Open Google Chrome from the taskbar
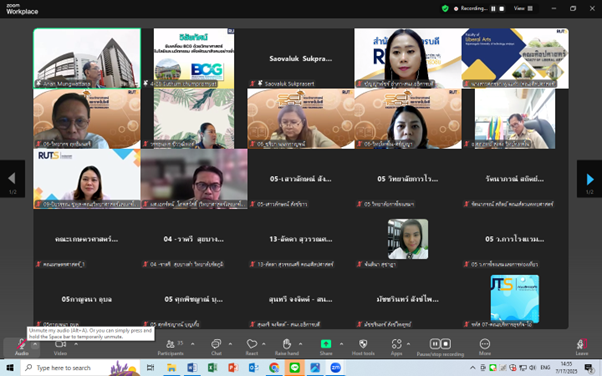This screenshot has height=376, width=602. point(274,368)
